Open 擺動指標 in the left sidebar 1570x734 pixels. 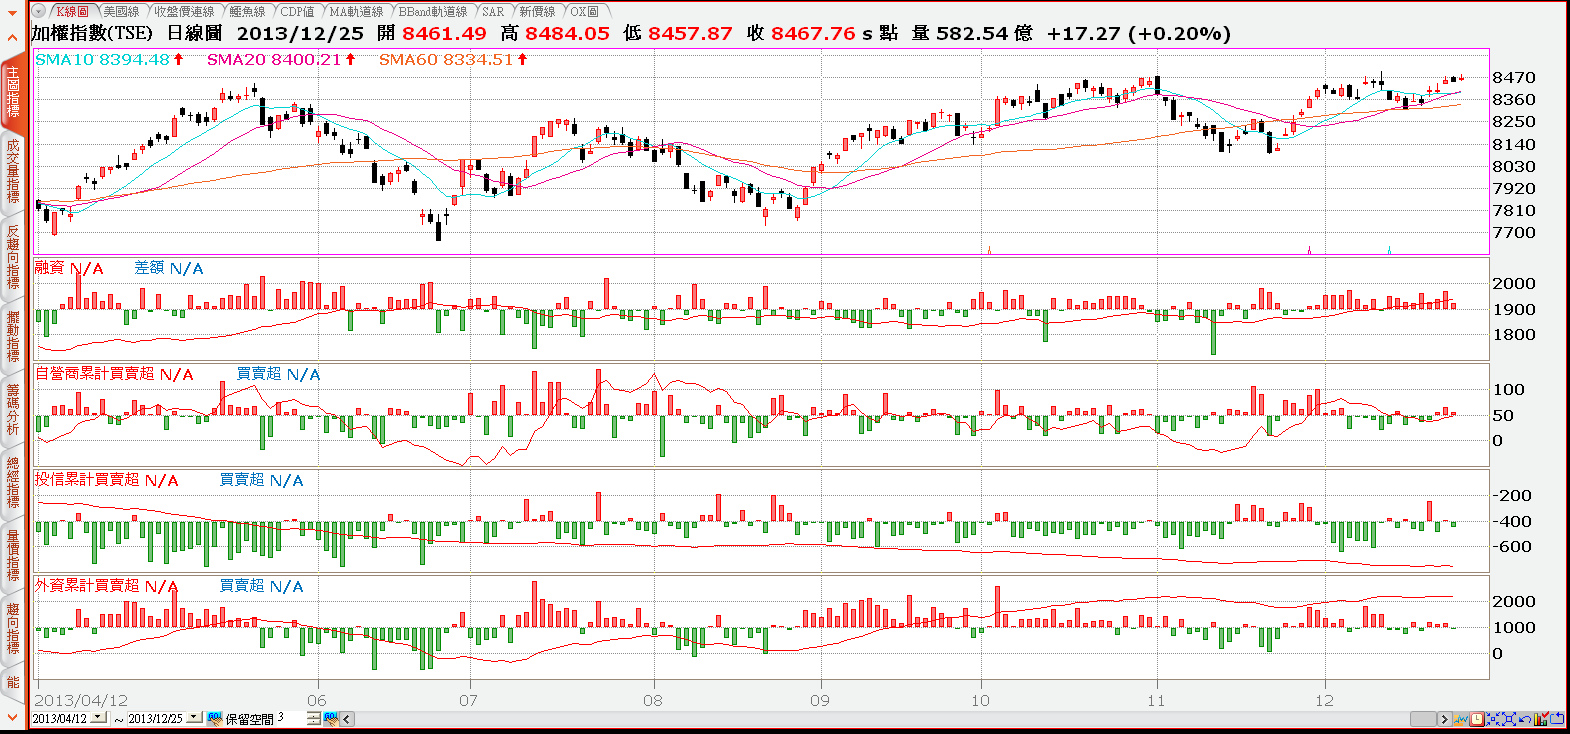click(x=13, y=336)
